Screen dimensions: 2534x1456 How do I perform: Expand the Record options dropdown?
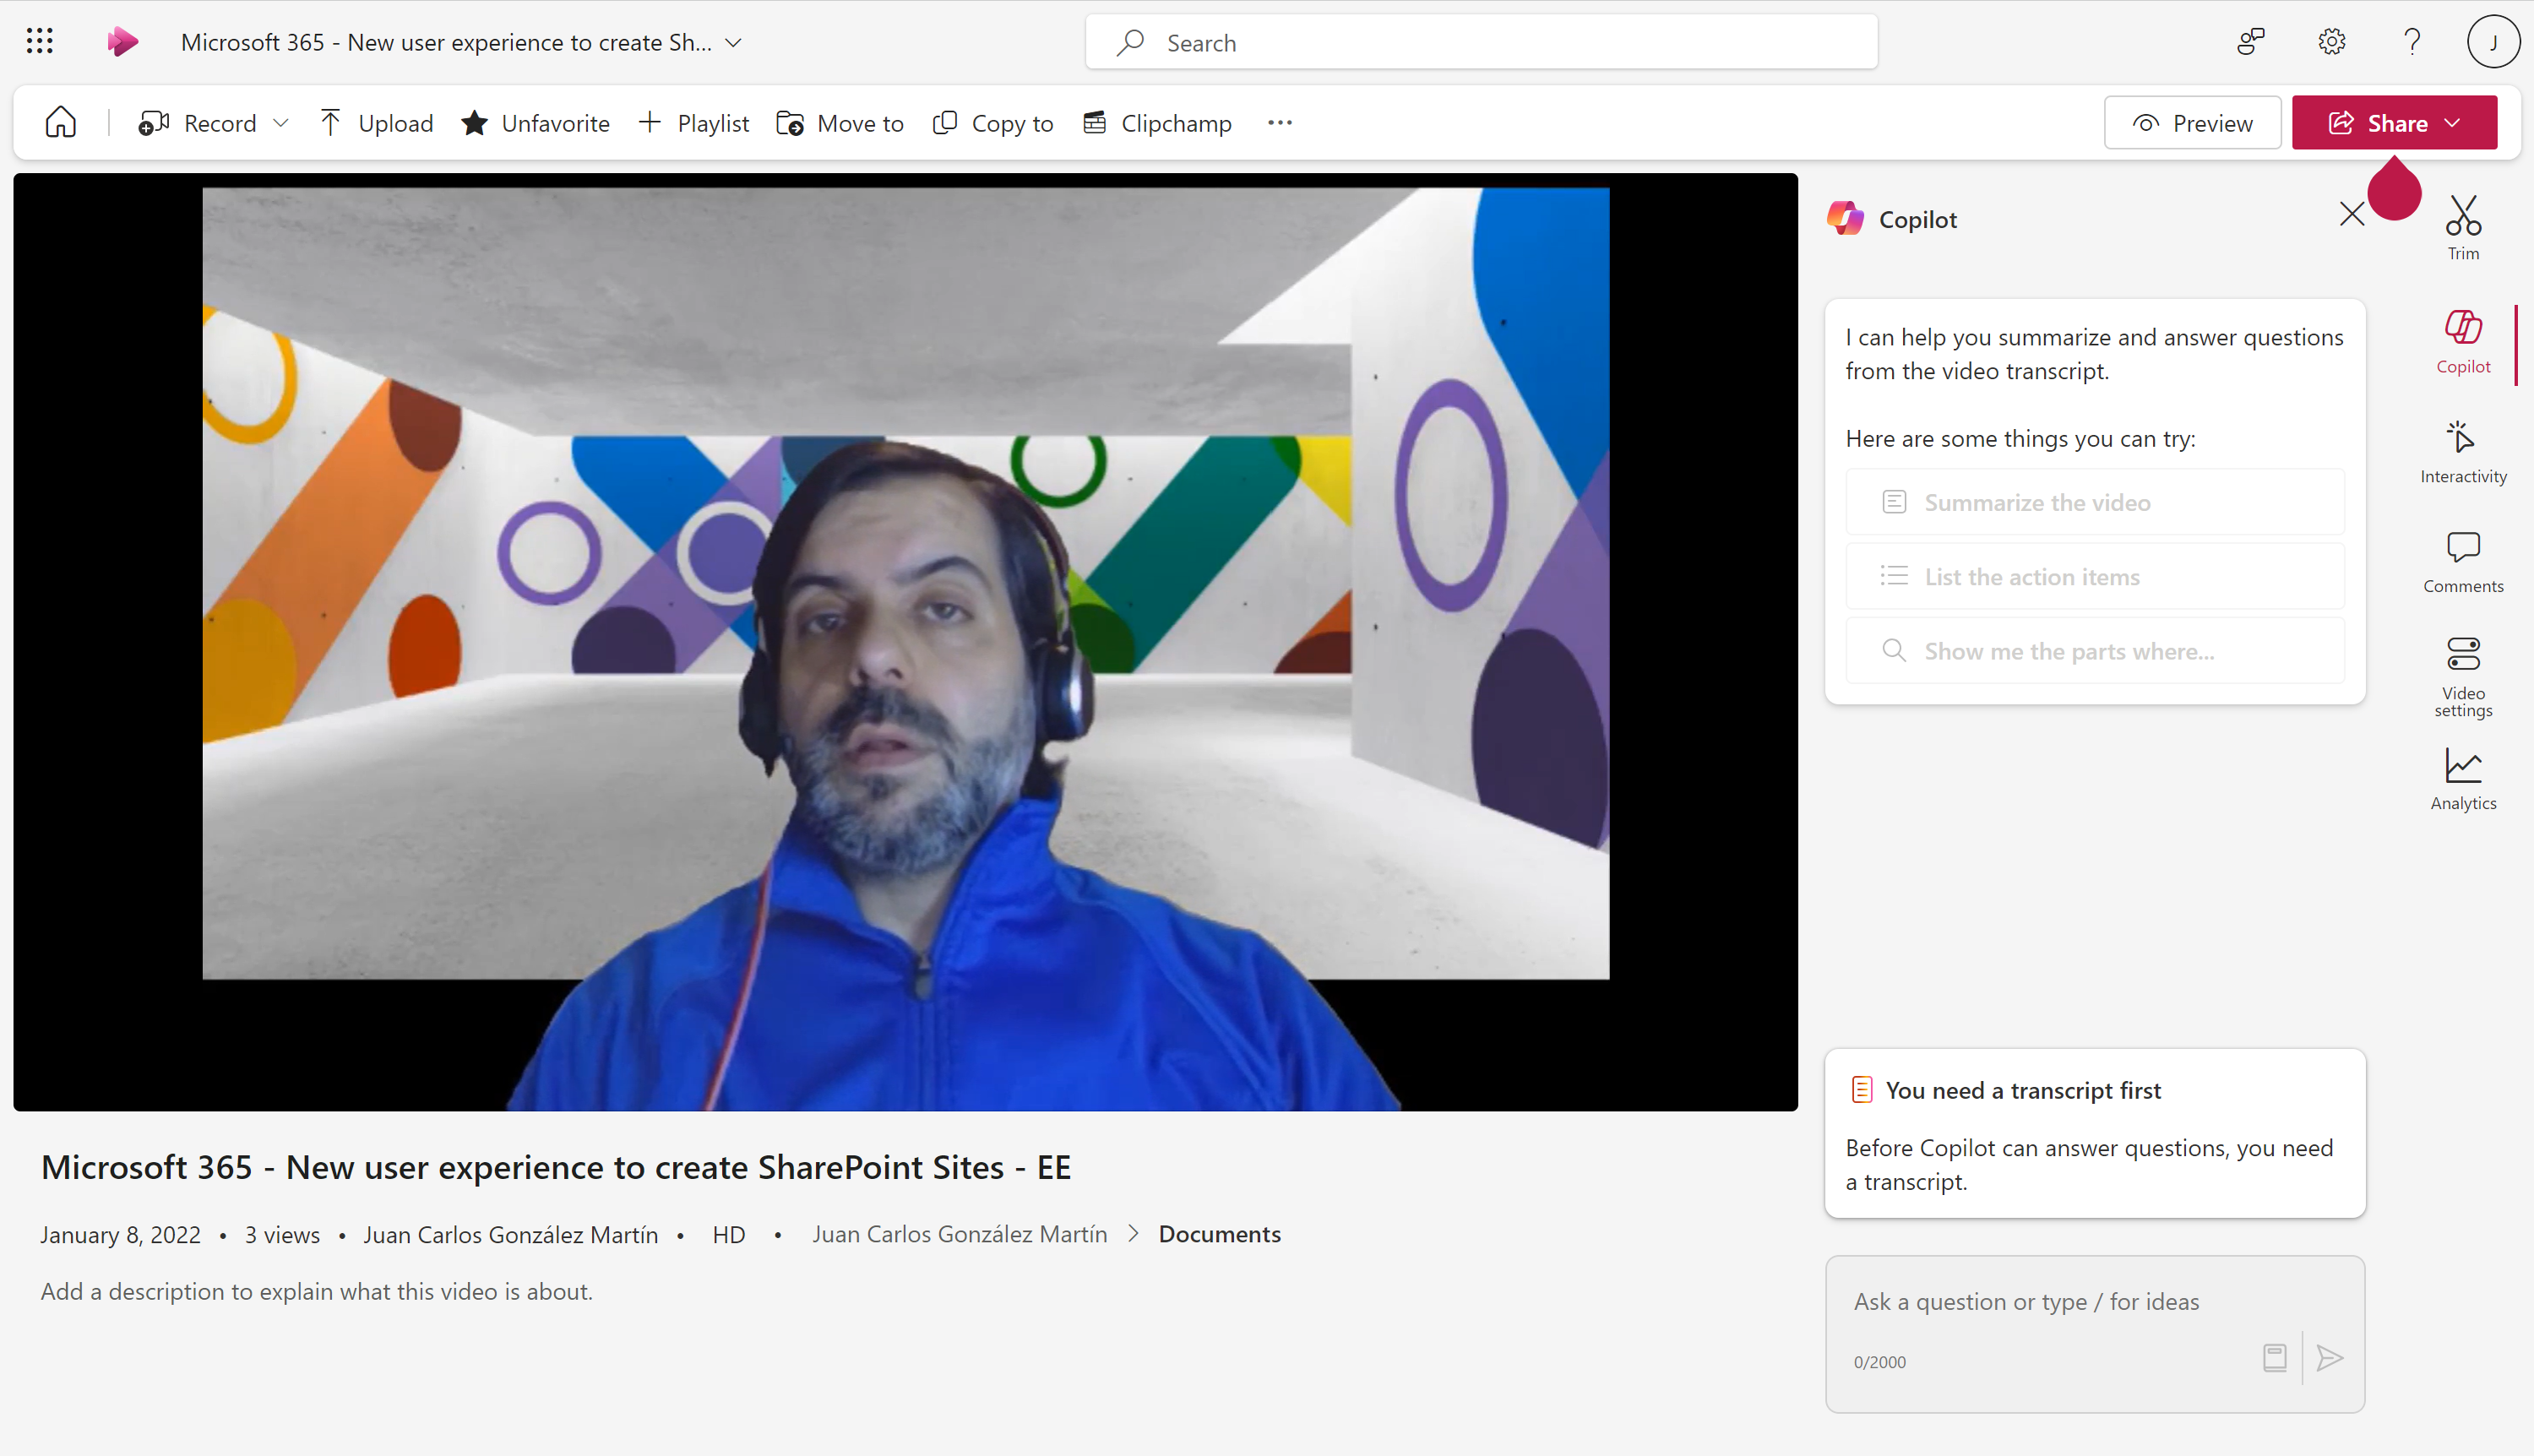pos(283,122)
